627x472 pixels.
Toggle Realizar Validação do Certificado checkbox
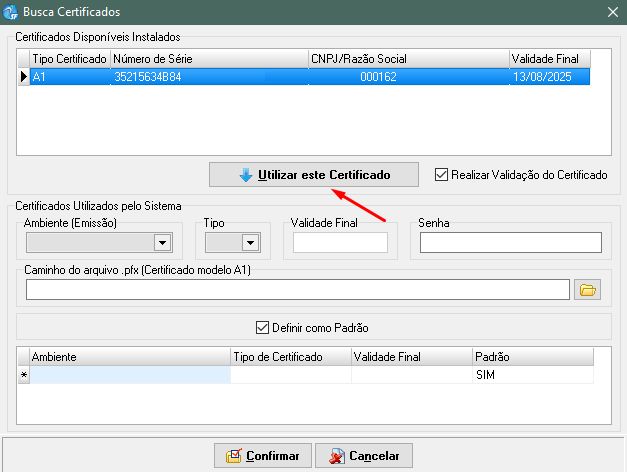pos(442,174)
